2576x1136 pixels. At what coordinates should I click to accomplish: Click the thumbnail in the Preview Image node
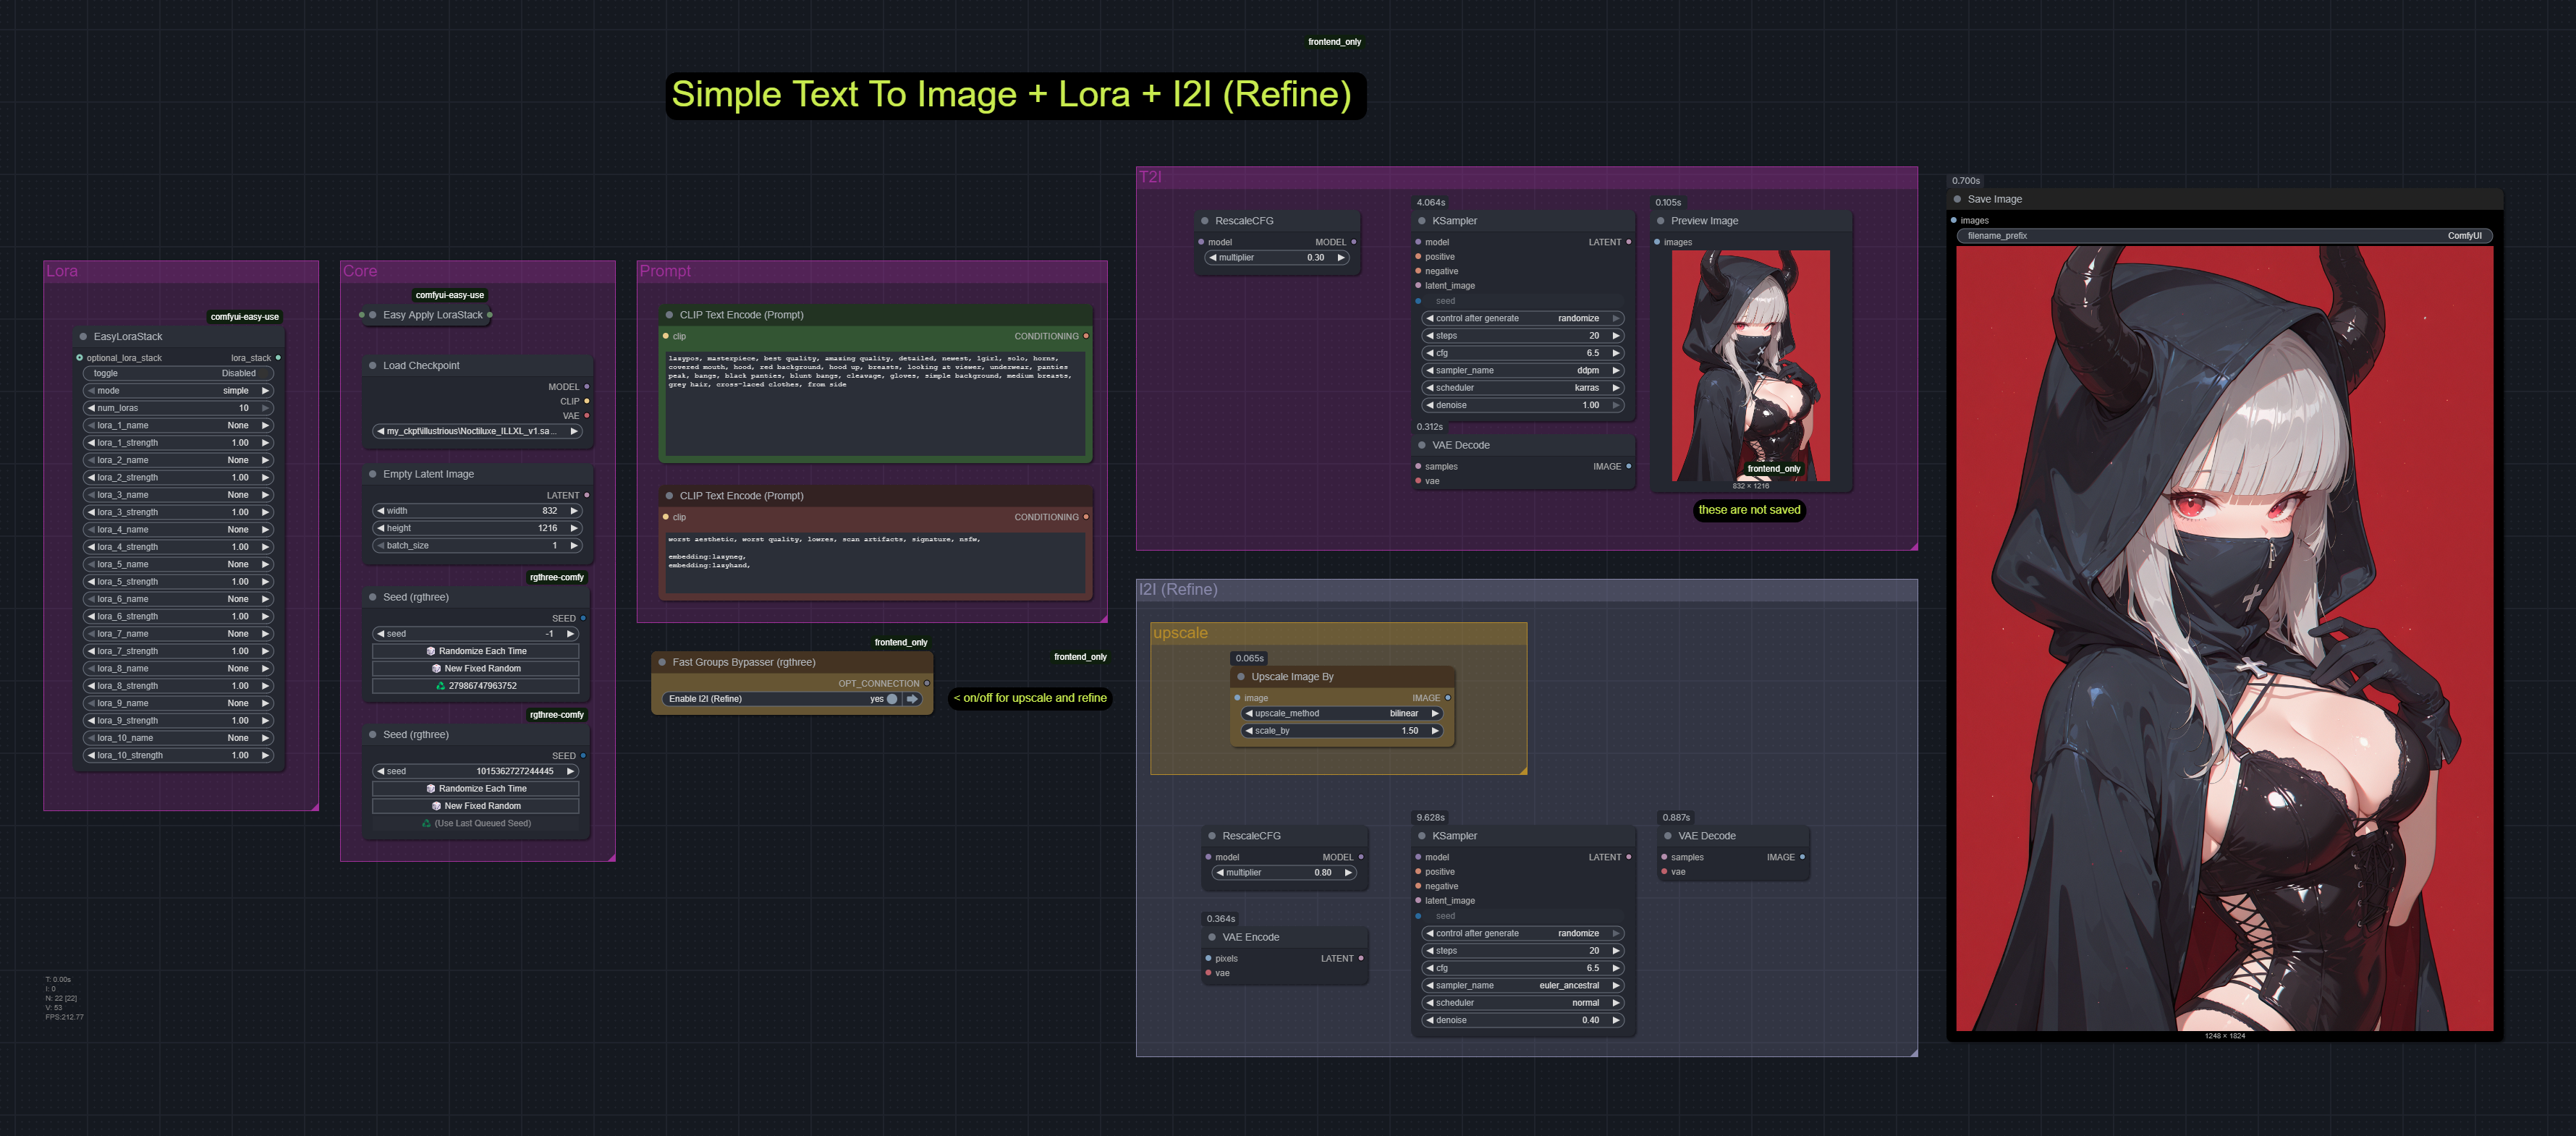click(1750, 365)
